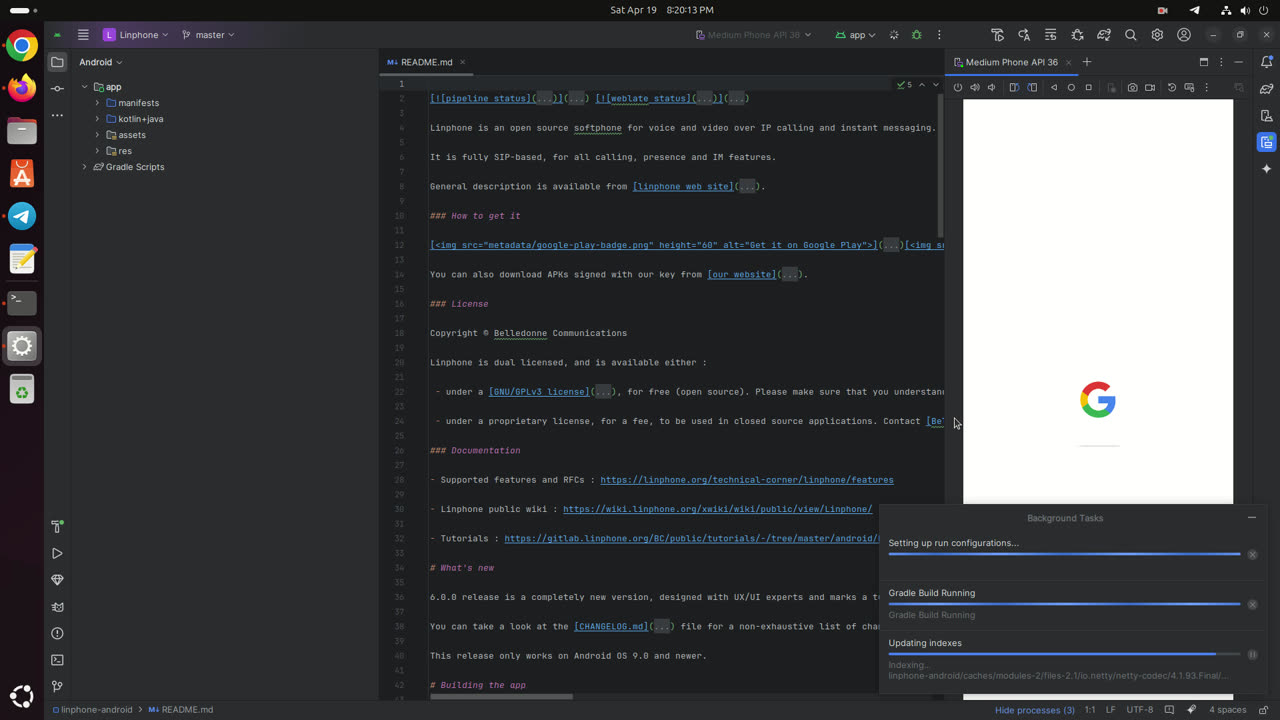This screenshot has width=1280, height=720.
Task: Open the Commit tool window
Action: [57, 88]
